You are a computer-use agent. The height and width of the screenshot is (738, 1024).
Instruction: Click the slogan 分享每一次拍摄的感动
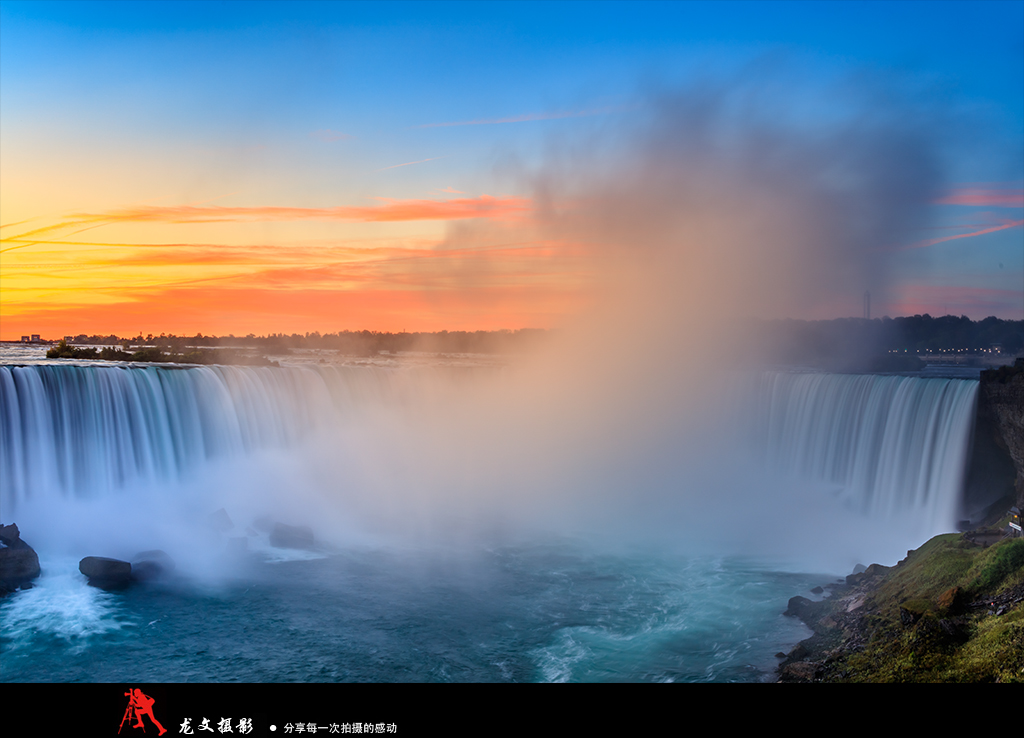click(340, 728)
